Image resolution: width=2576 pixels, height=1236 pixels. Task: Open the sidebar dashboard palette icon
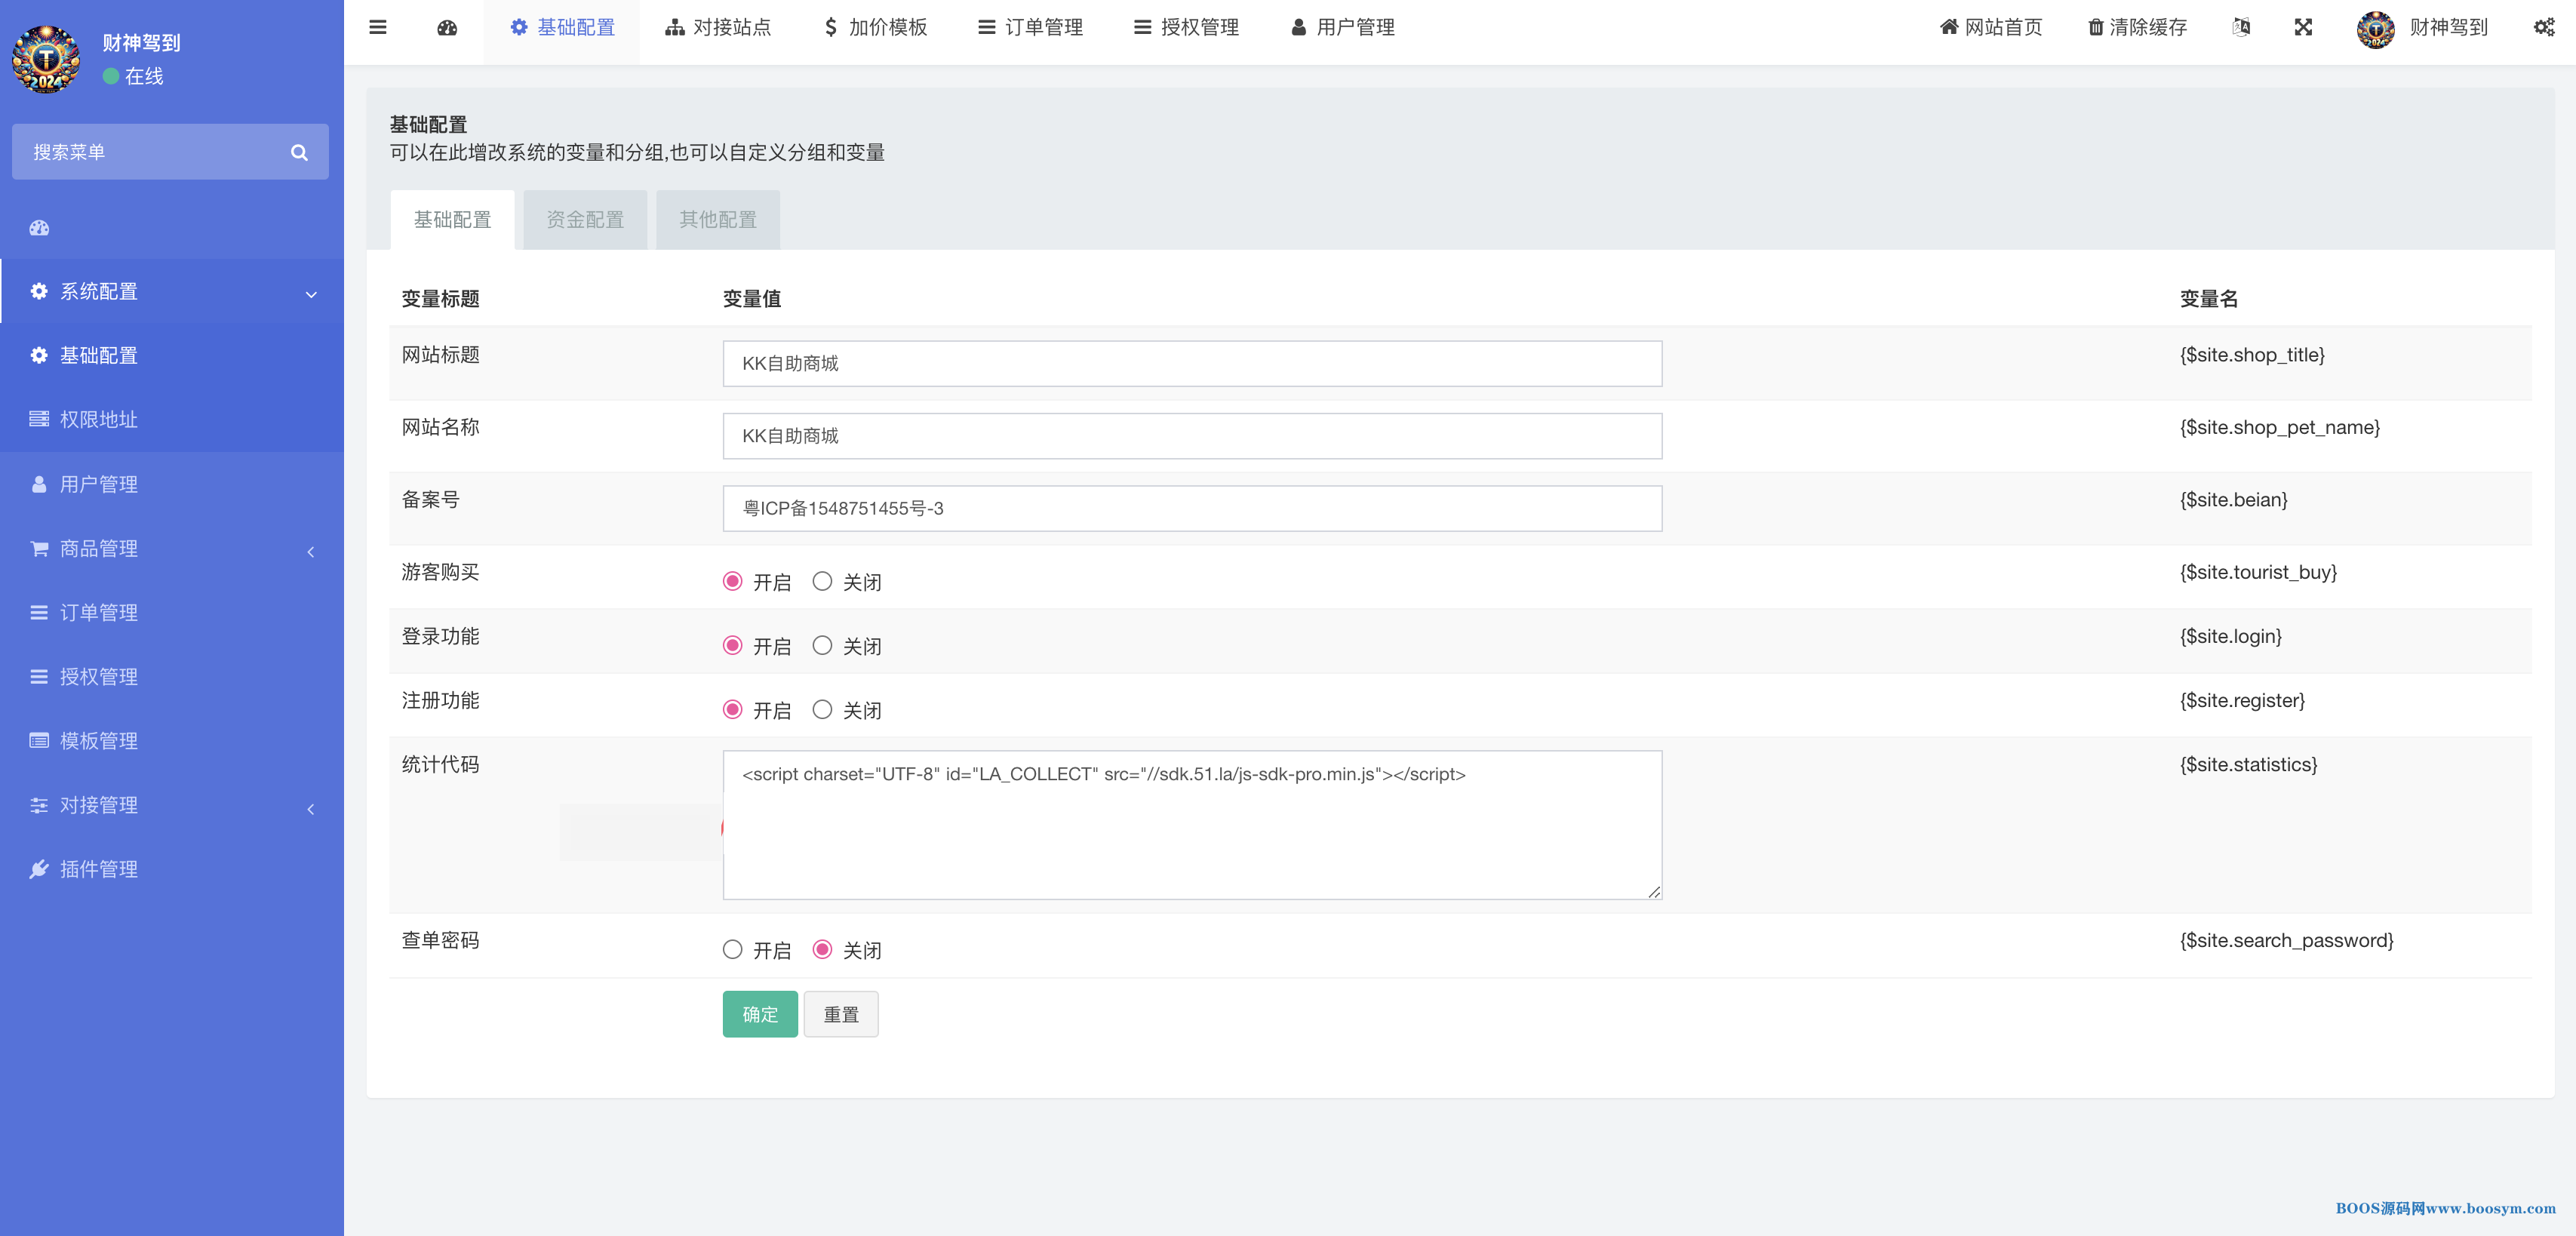click(39, 228)
